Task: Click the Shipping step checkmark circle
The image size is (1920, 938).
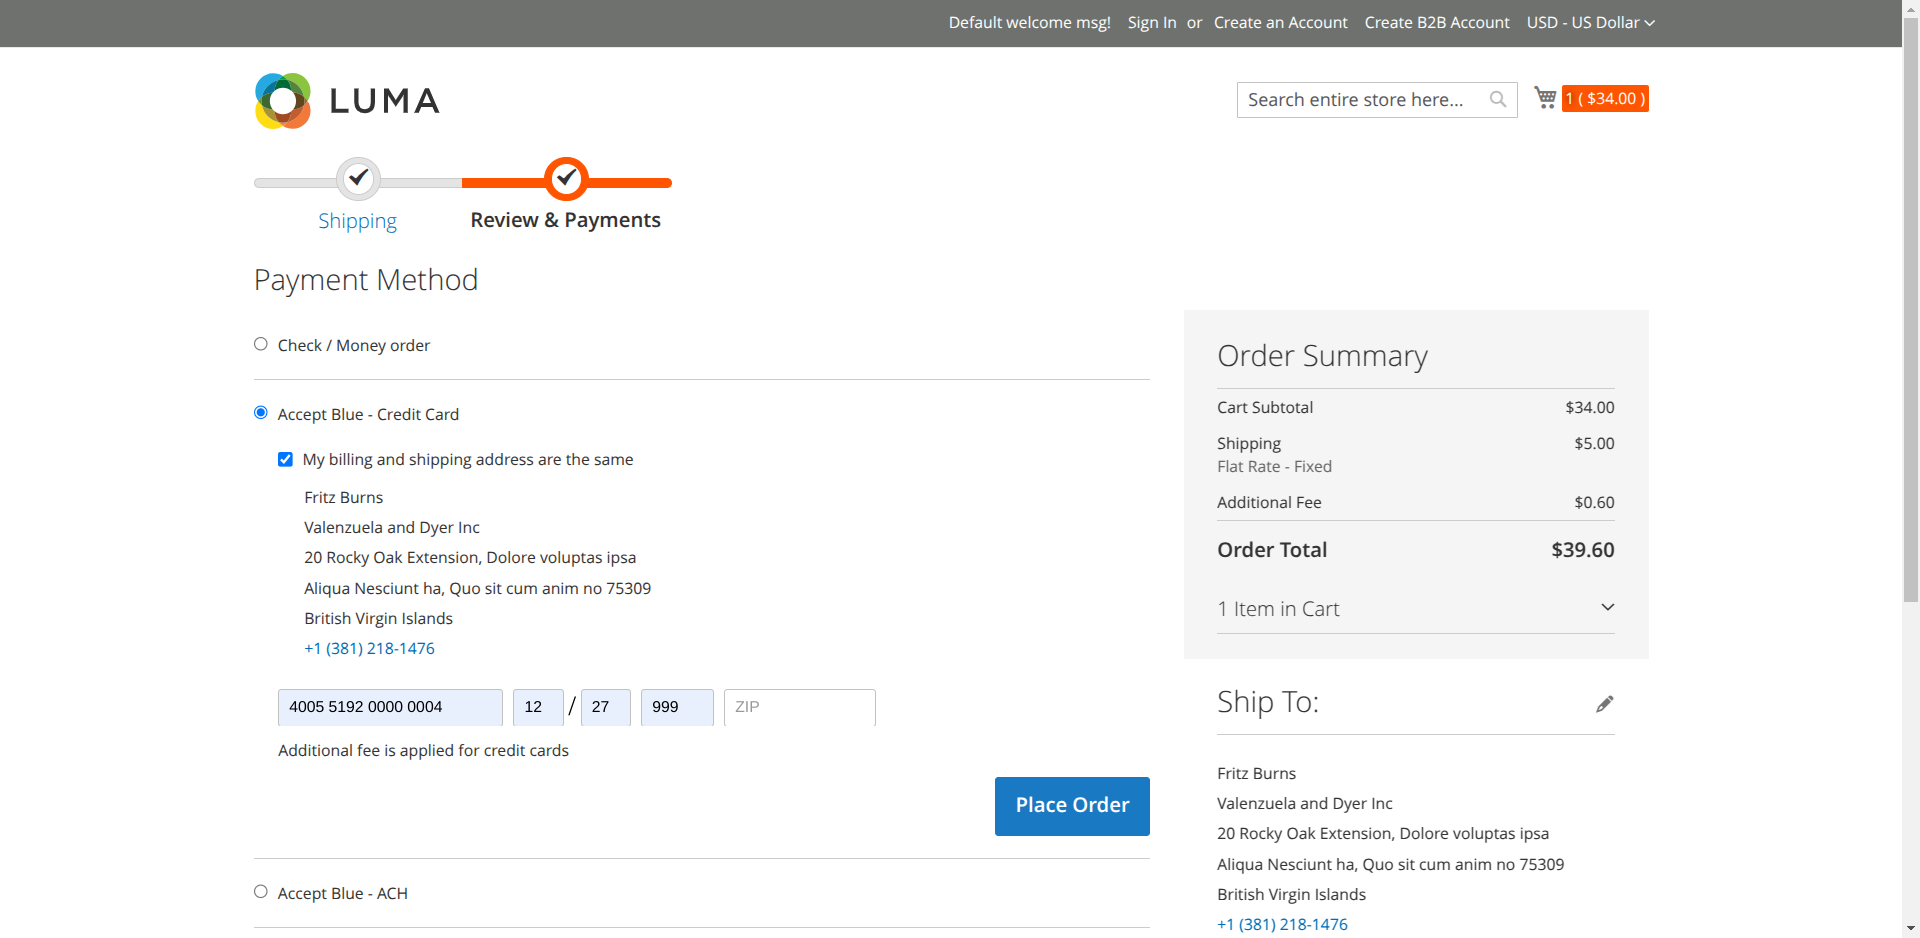Action: (358, 179)
